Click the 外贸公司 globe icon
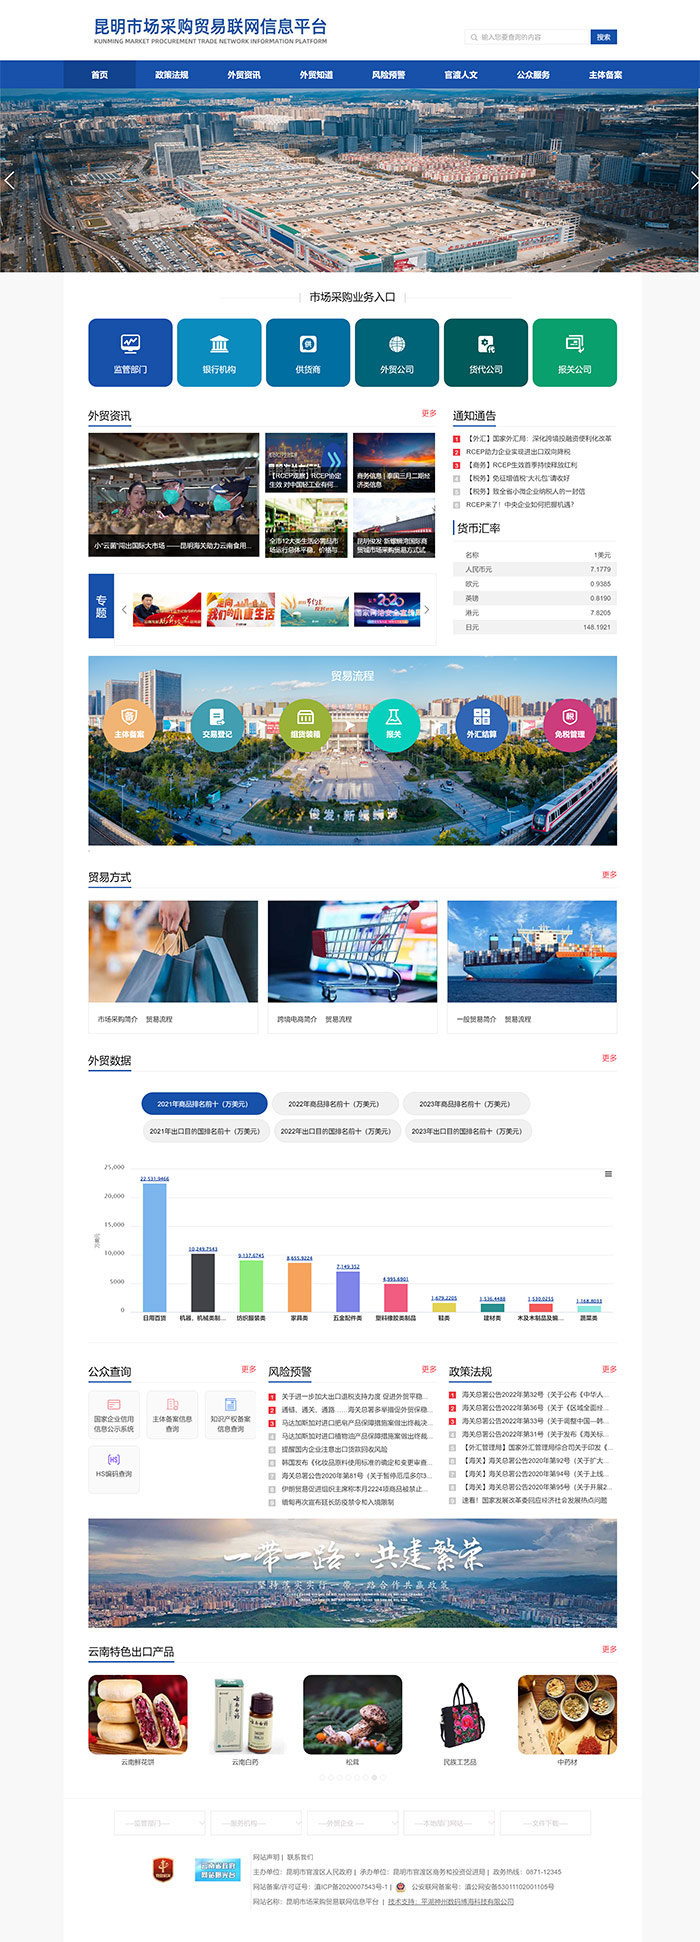Screen dimensions: 700x1942 point(397,345)
